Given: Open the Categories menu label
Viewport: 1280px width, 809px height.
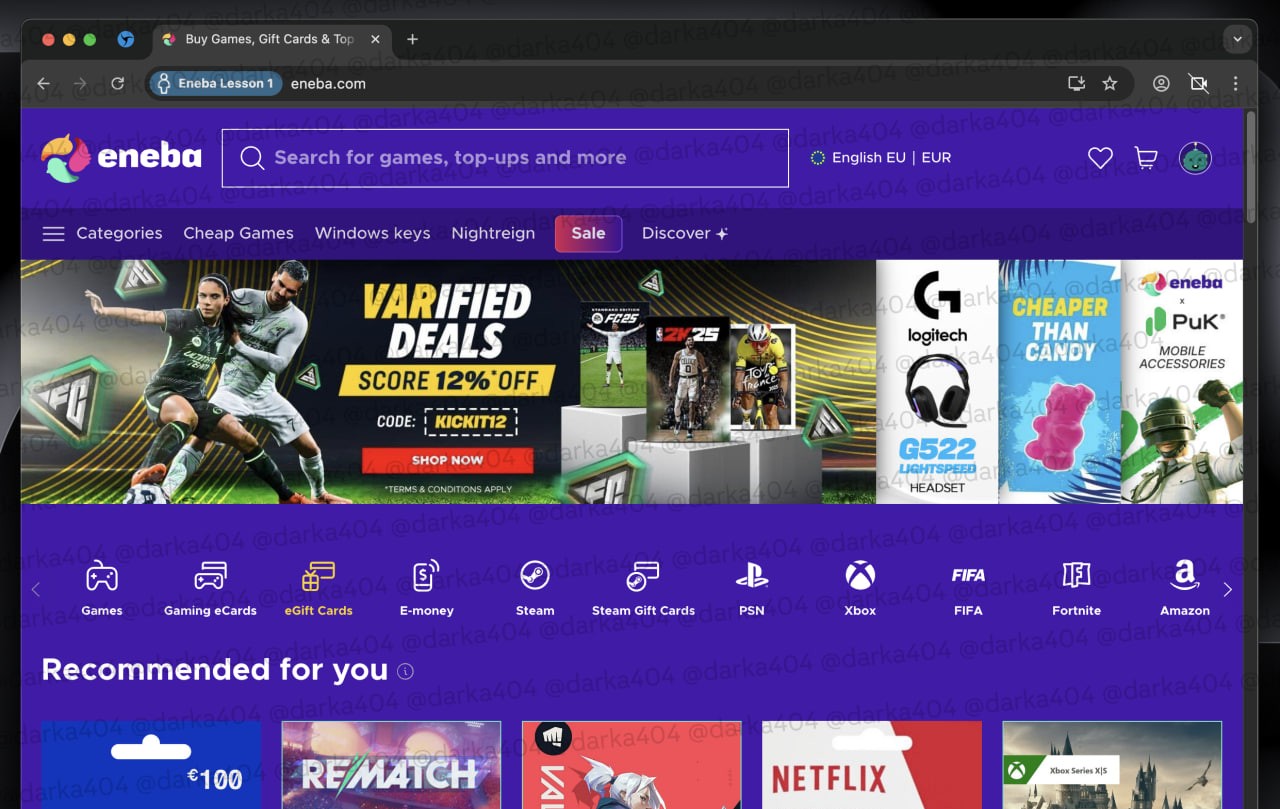Looking at the screenshot, I should tap(119, 234).
